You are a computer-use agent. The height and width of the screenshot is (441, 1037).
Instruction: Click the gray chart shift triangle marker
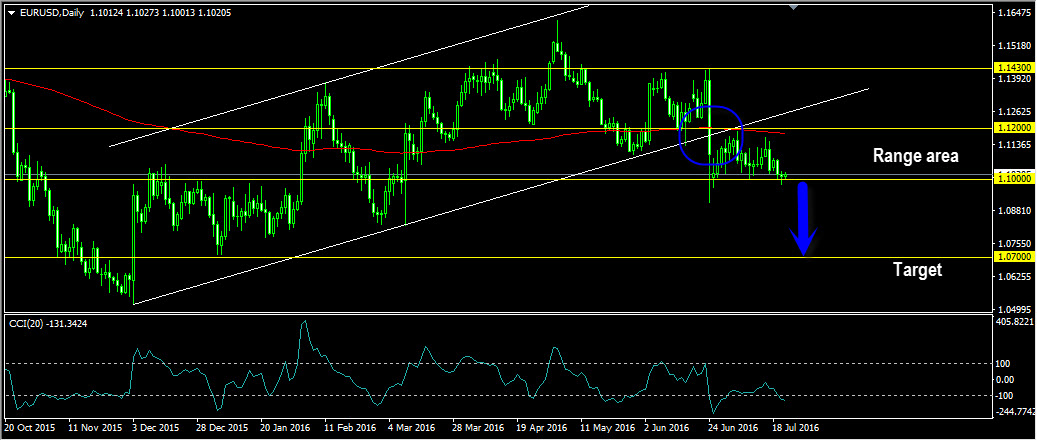794,7
